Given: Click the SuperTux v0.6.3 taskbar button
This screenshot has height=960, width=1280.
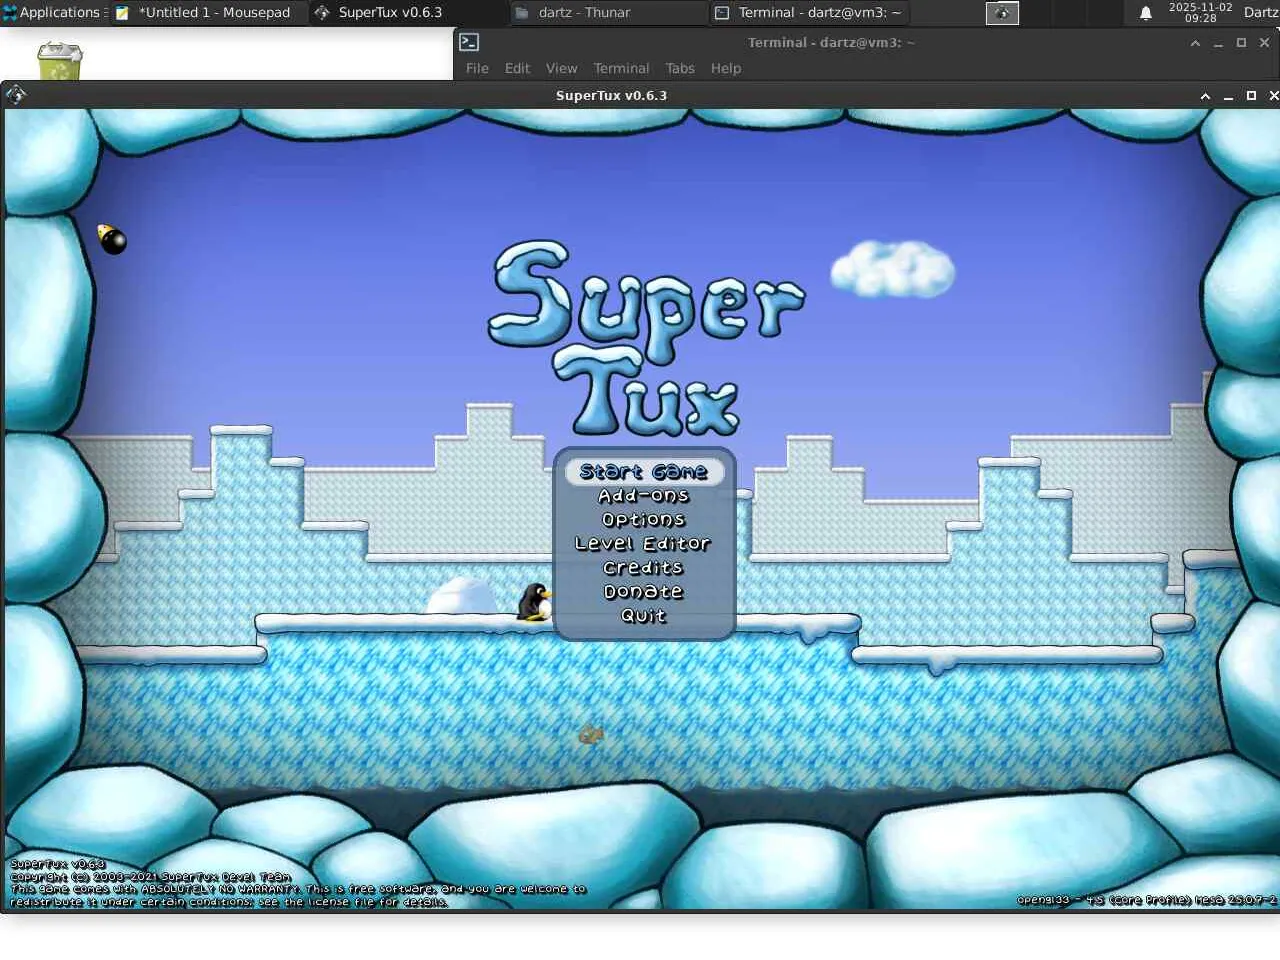Looking at the screenshot, I should click(408, 13).
